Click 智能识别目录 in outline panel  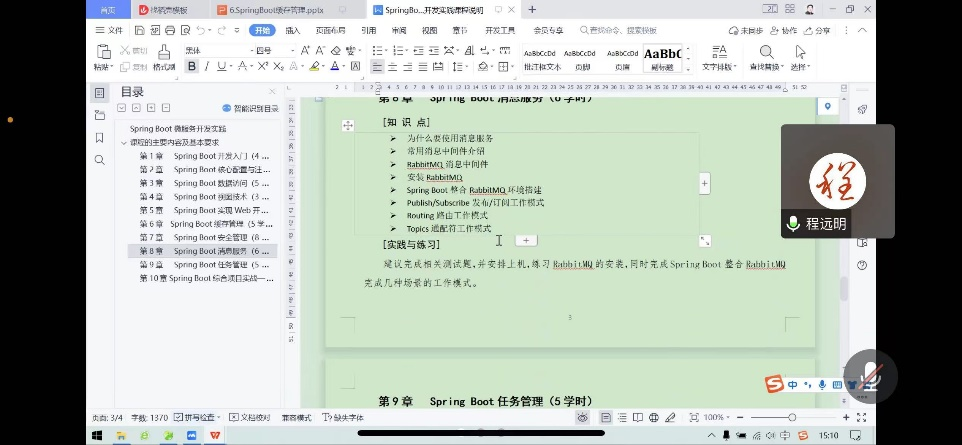250,109
